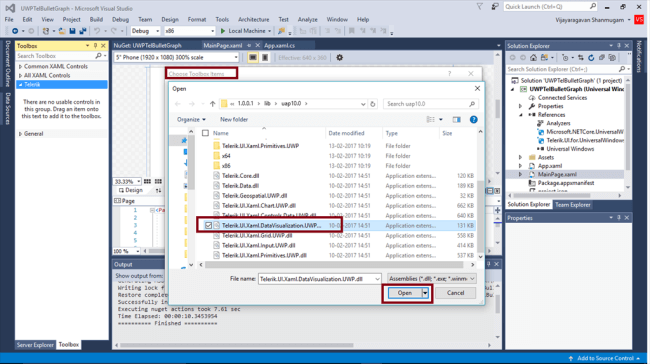The height and width of the screenshot is (364, 650).
Task: Open the designer settings gear icon
Action: (340, 58)
